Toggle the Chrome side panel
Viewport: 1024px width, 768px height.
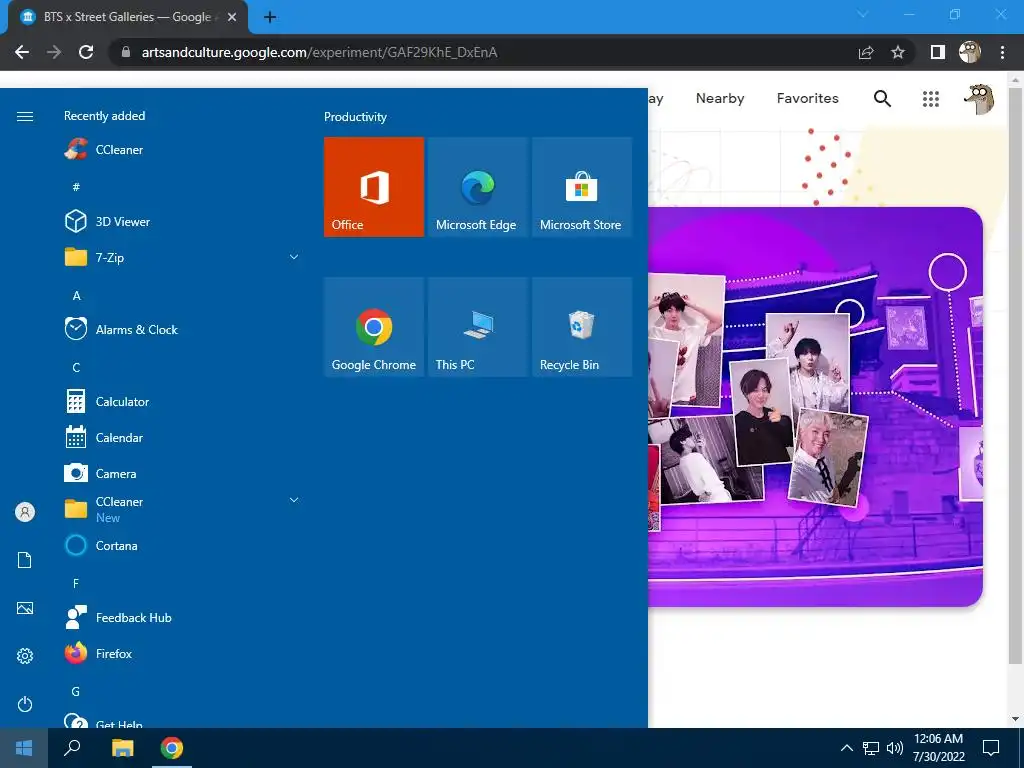(938, 52)
